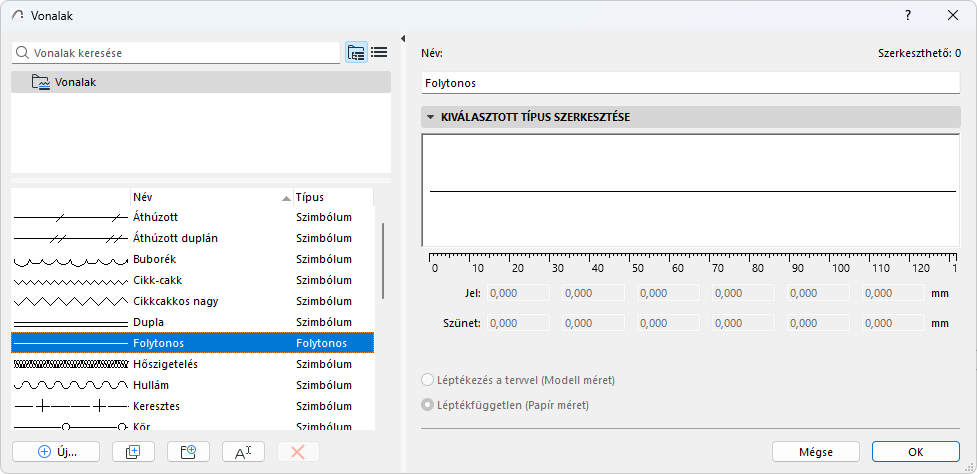Close the Vonalak dialog window
This screenshot has width=977, height=474.
(953, 16)
